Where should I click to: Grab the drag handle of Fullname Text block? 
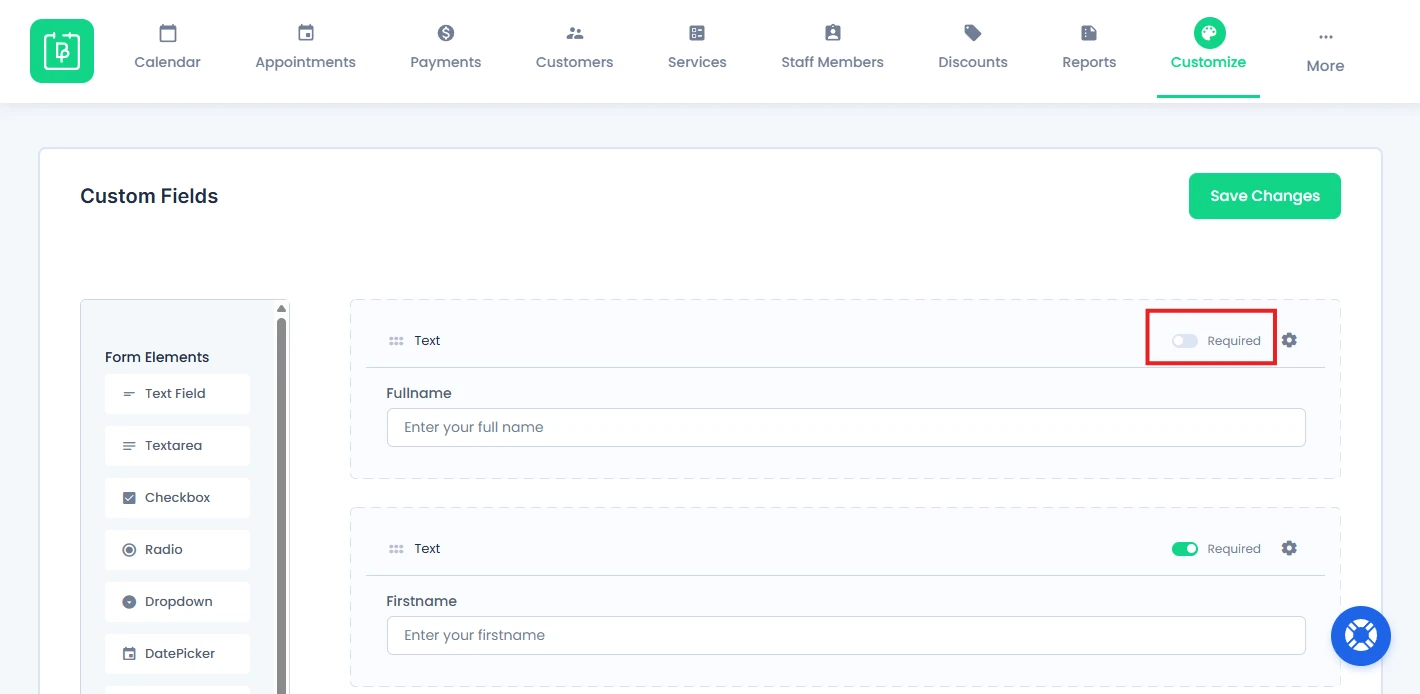coord(396,341)
